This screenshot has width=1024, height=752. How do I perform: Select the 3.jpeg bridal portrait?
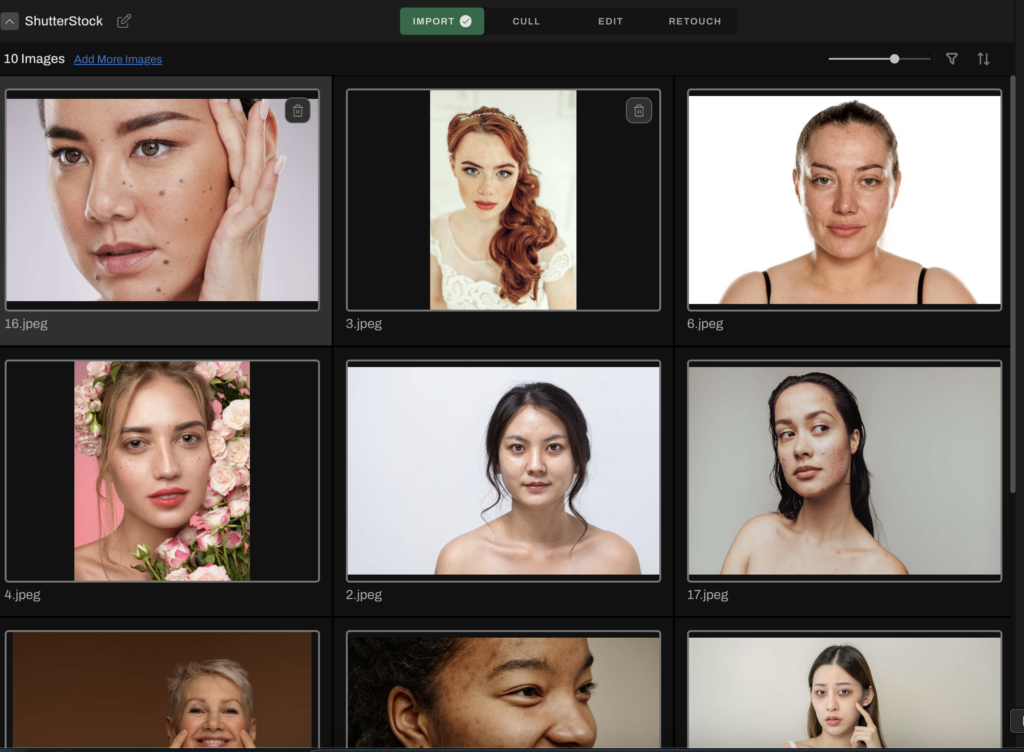[x=503, y=199]
